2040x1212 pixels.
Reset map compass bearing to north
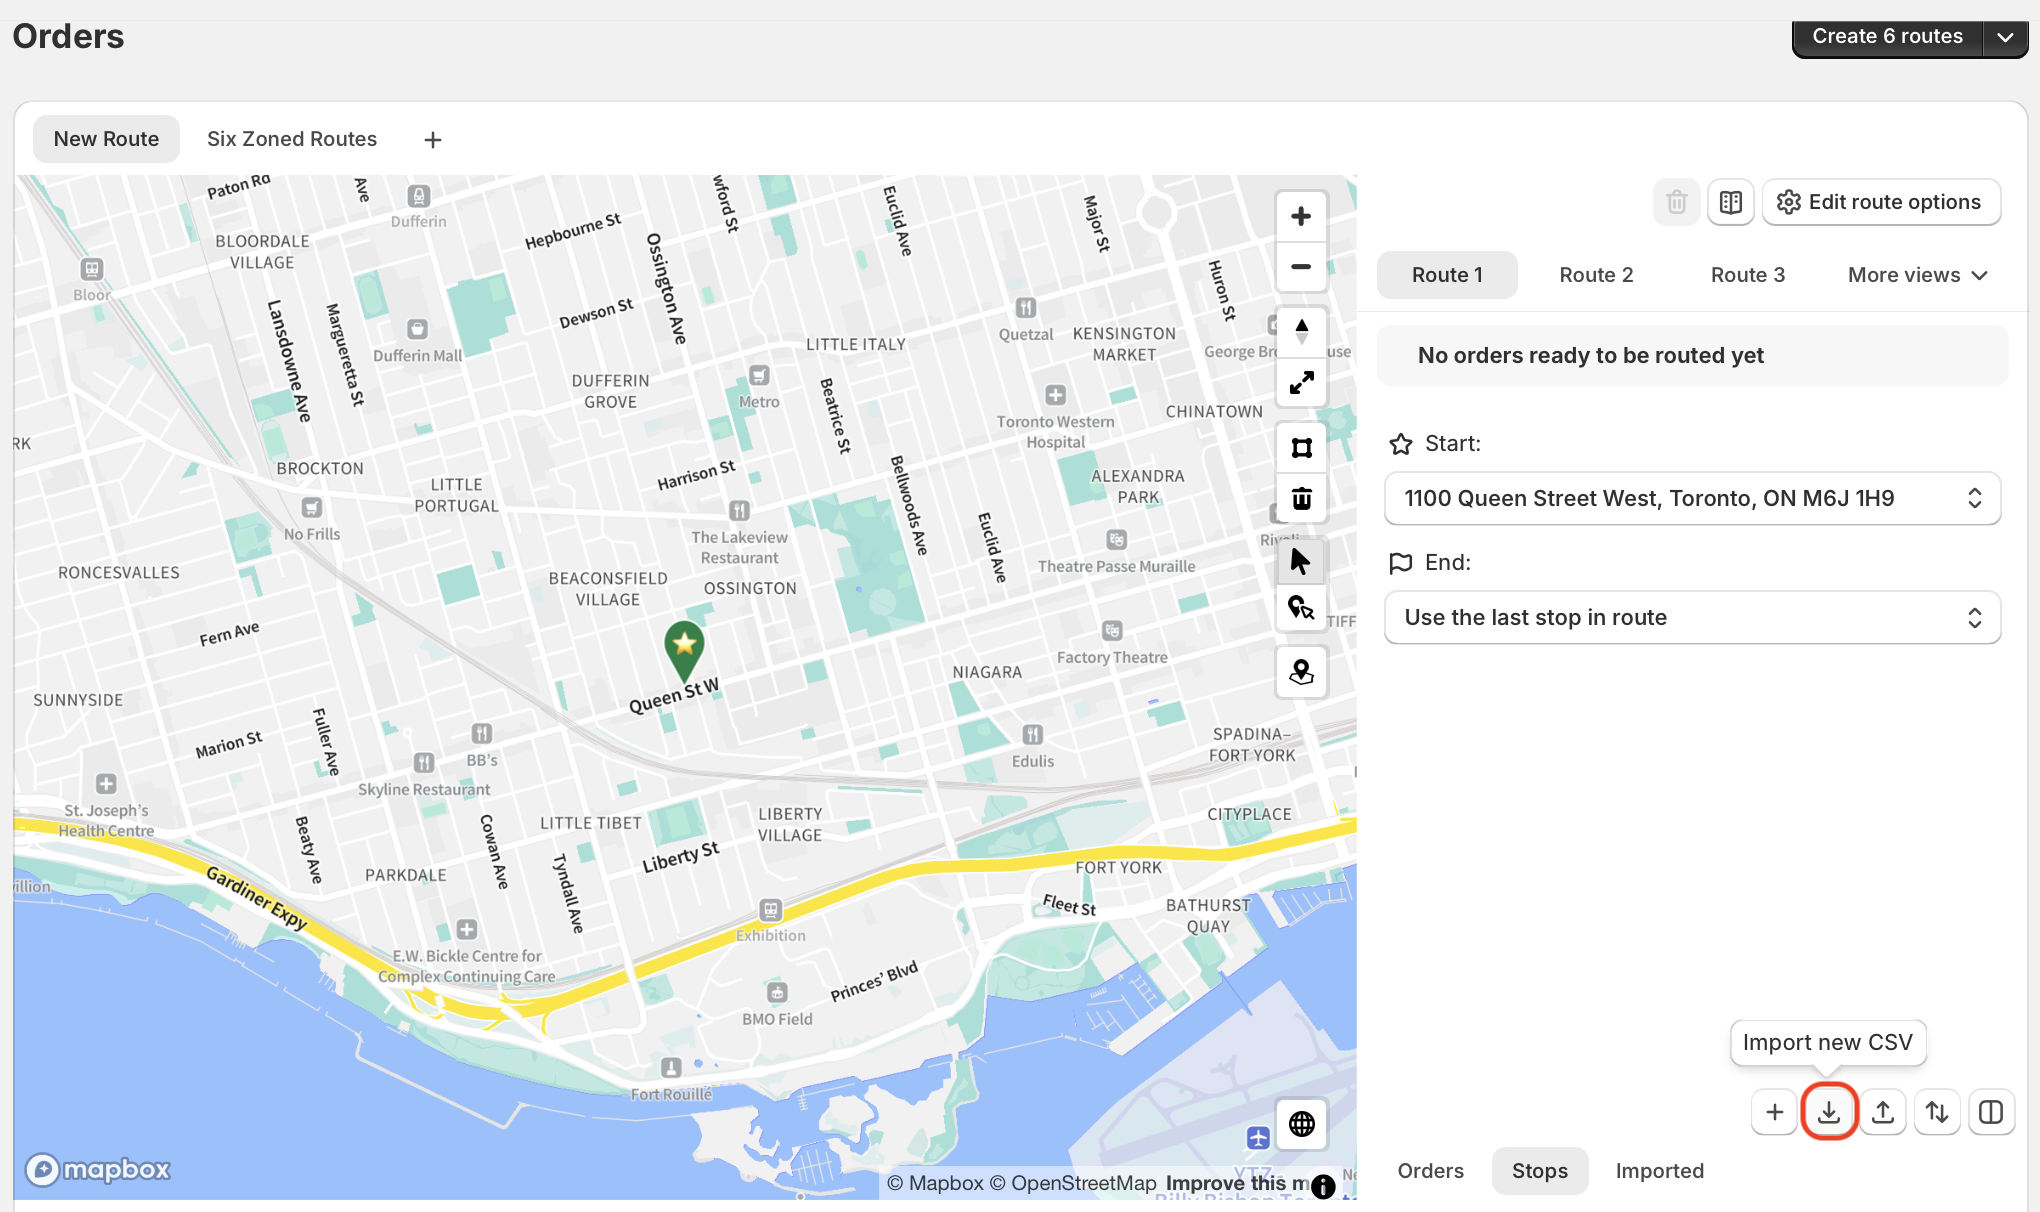1301,331
